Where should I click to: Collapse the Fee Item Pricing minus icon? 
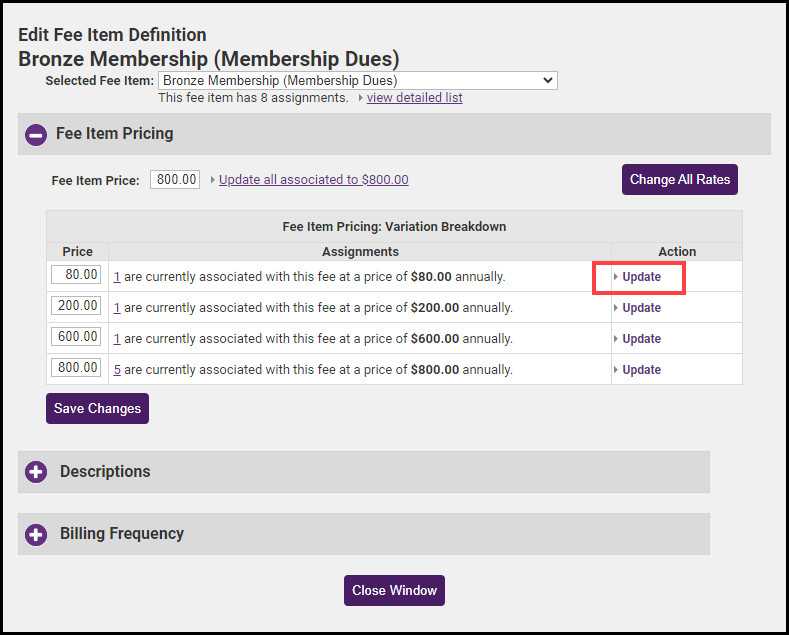pyautogui.click(x=36, y=135)
